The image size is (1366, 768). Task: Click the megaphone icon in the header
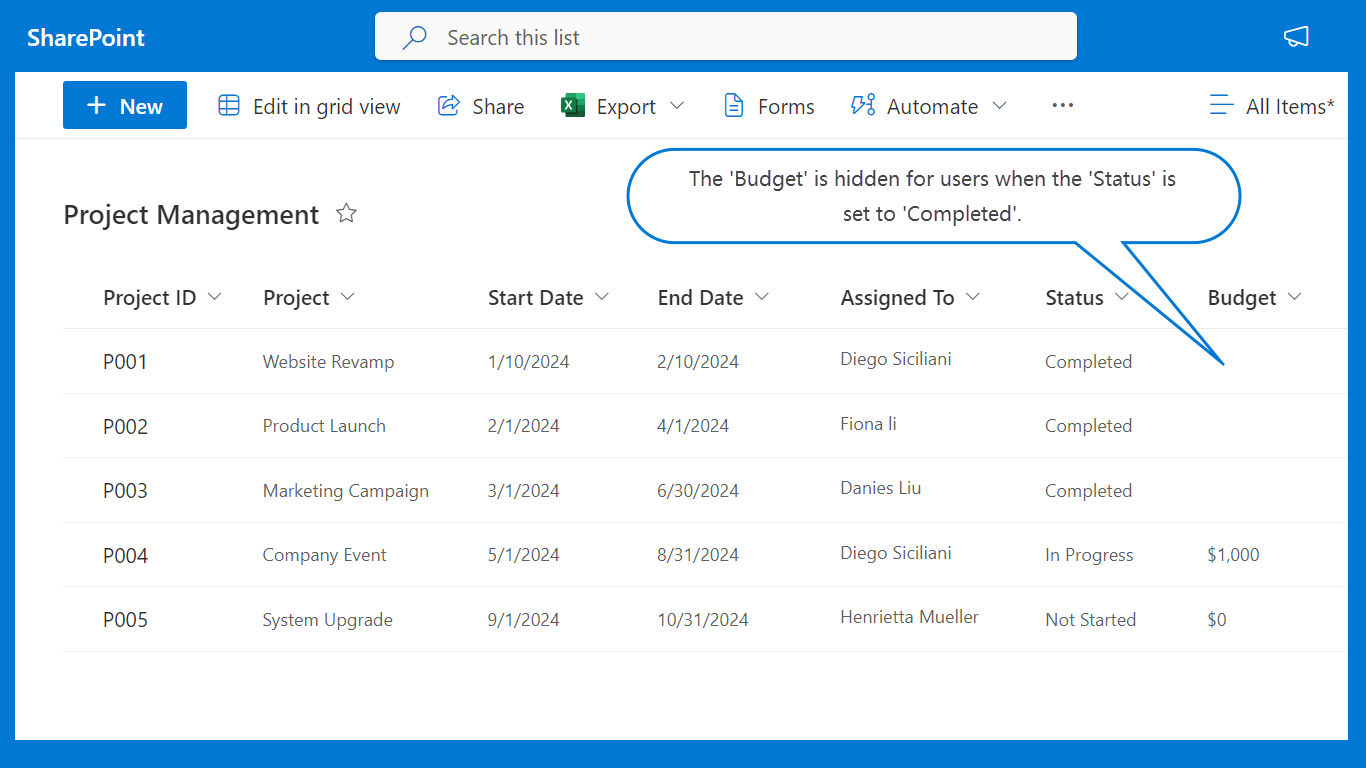[x=1296, y=37]
